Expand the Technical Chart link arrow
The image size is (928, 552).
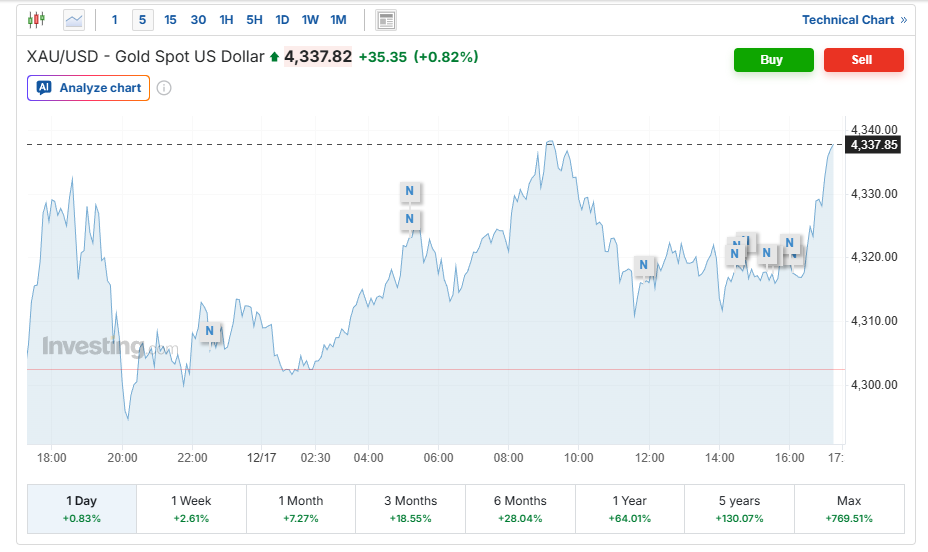pyautogui.click(x=904, y=20)
